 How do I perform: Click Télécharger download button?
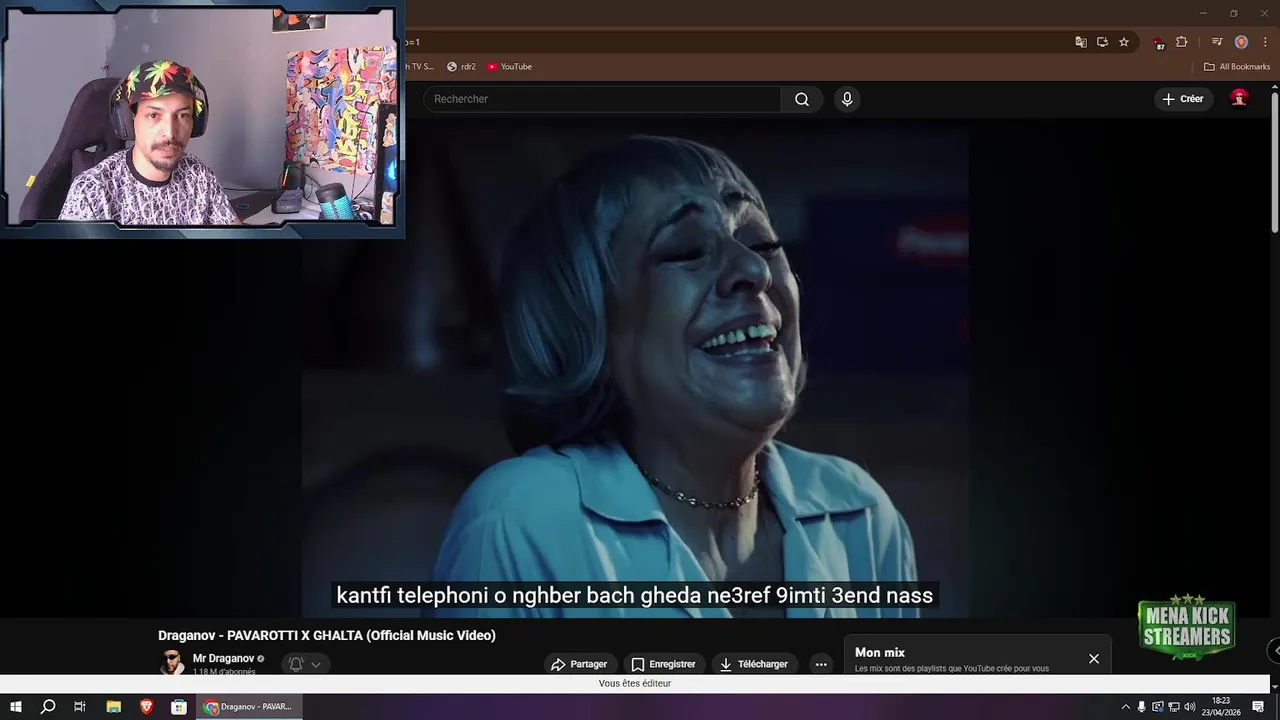click(x=754, y=664)
